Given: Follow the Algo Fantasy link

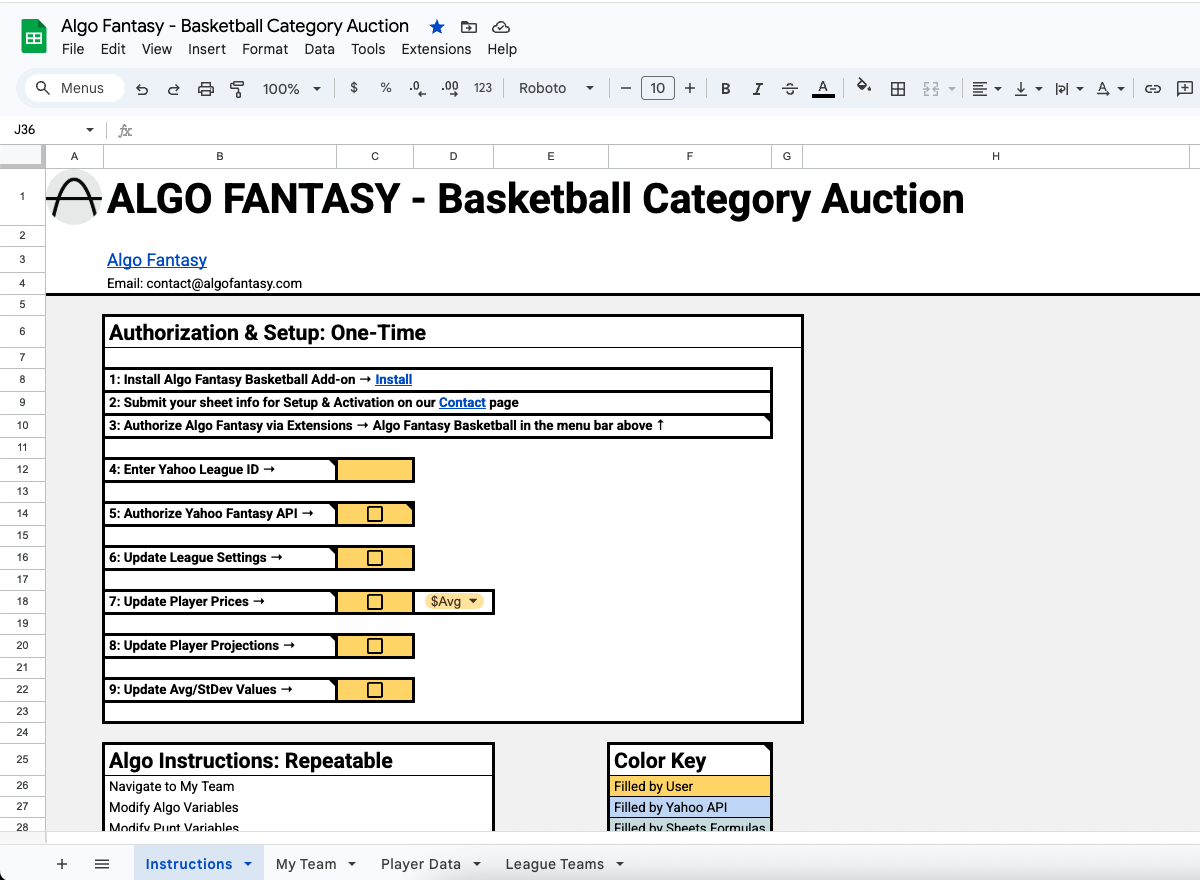Looking at the screenshot, I should tap(157, 260).
